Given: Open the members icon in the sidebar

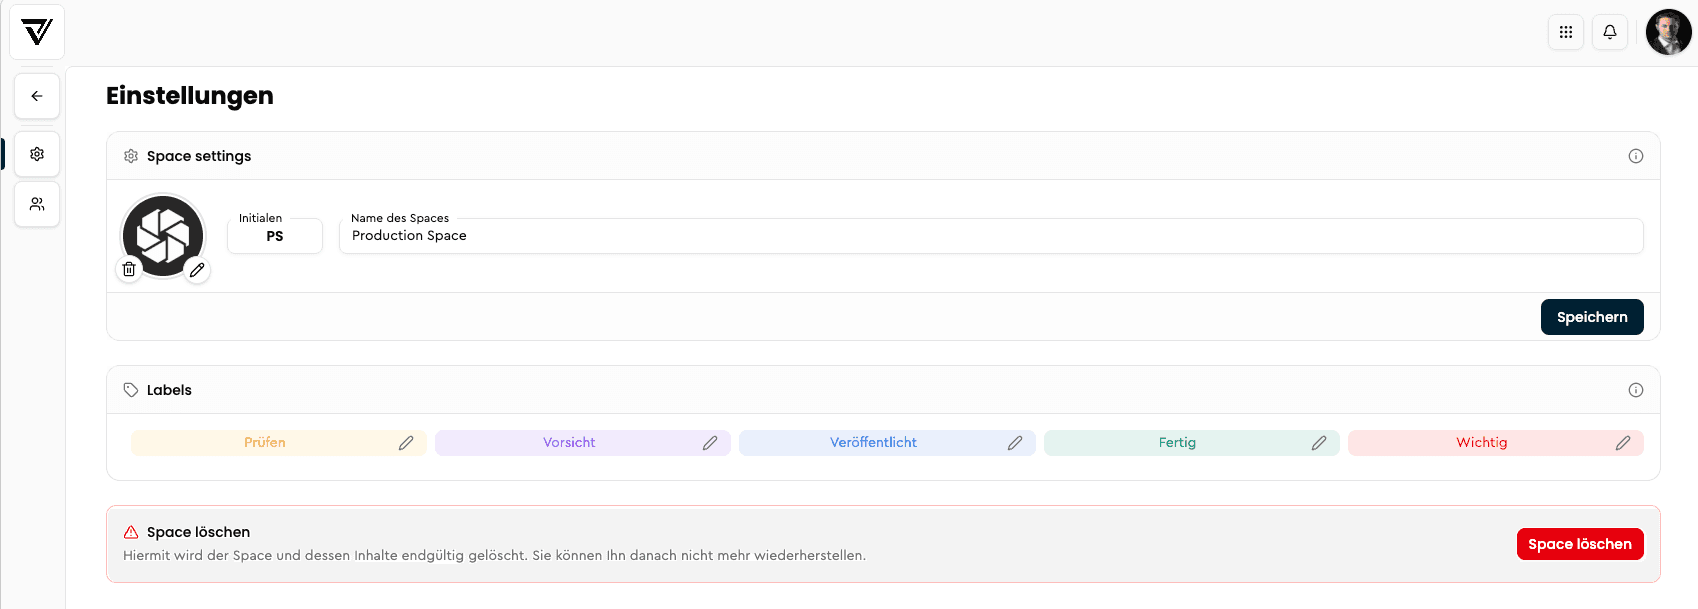Looking at the screenshot, I should pos(37,204).
